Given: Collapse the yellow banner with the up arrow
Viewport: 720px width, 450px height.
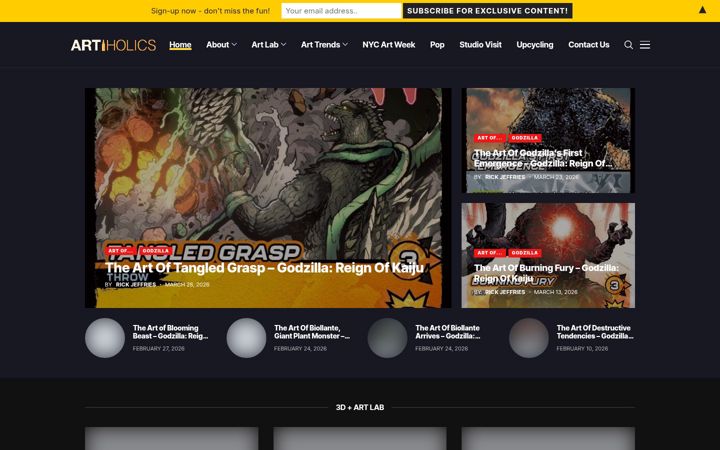Looking at the screenshot, I should [x=702, y=10].
